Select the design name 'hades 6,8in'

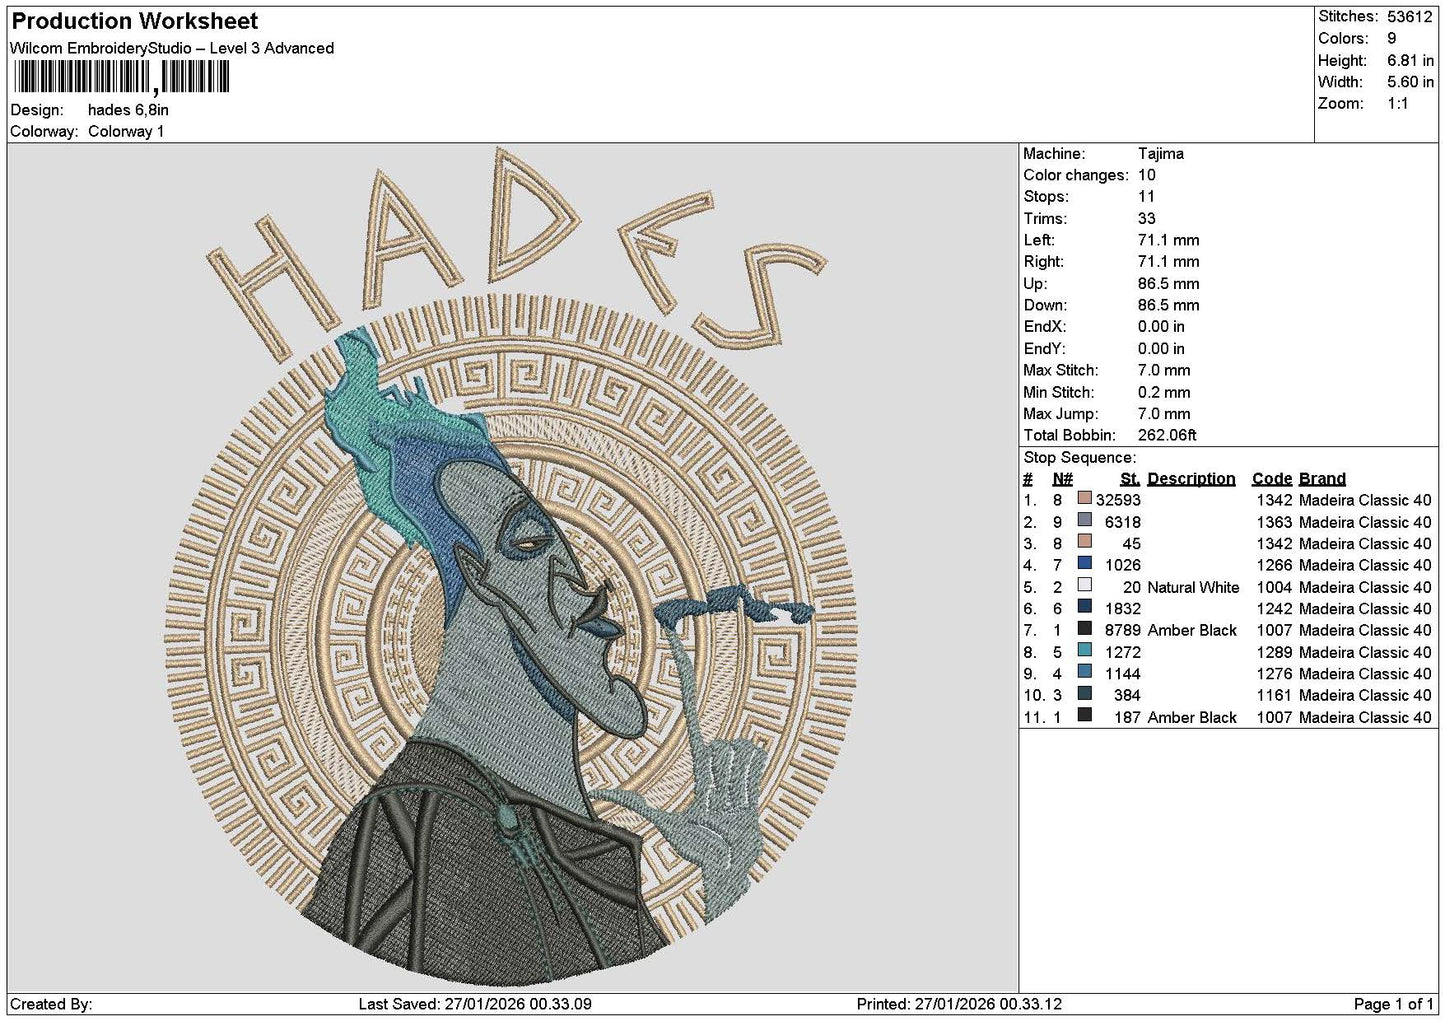point(128,110)
